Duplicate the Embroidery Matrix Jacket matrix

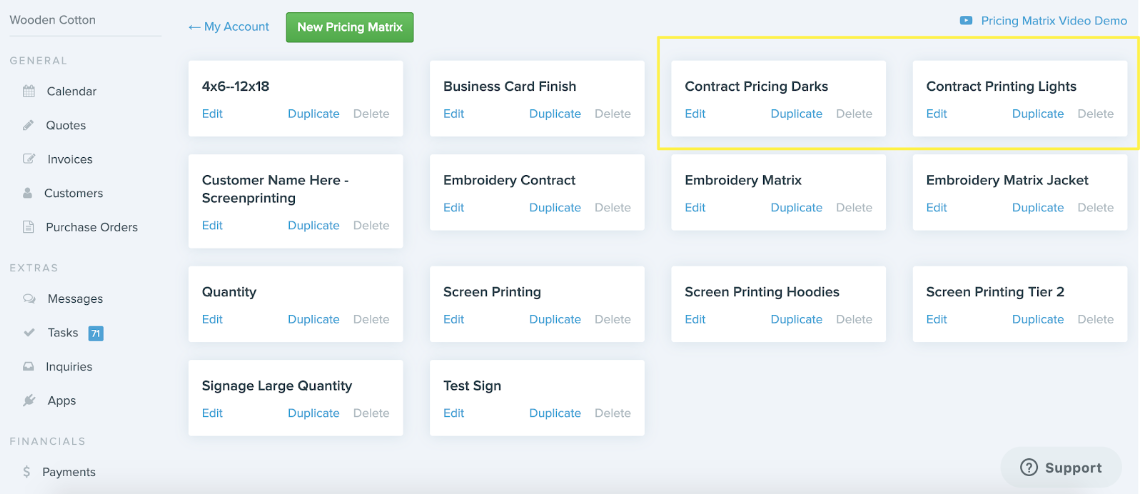click(1037, 207)
